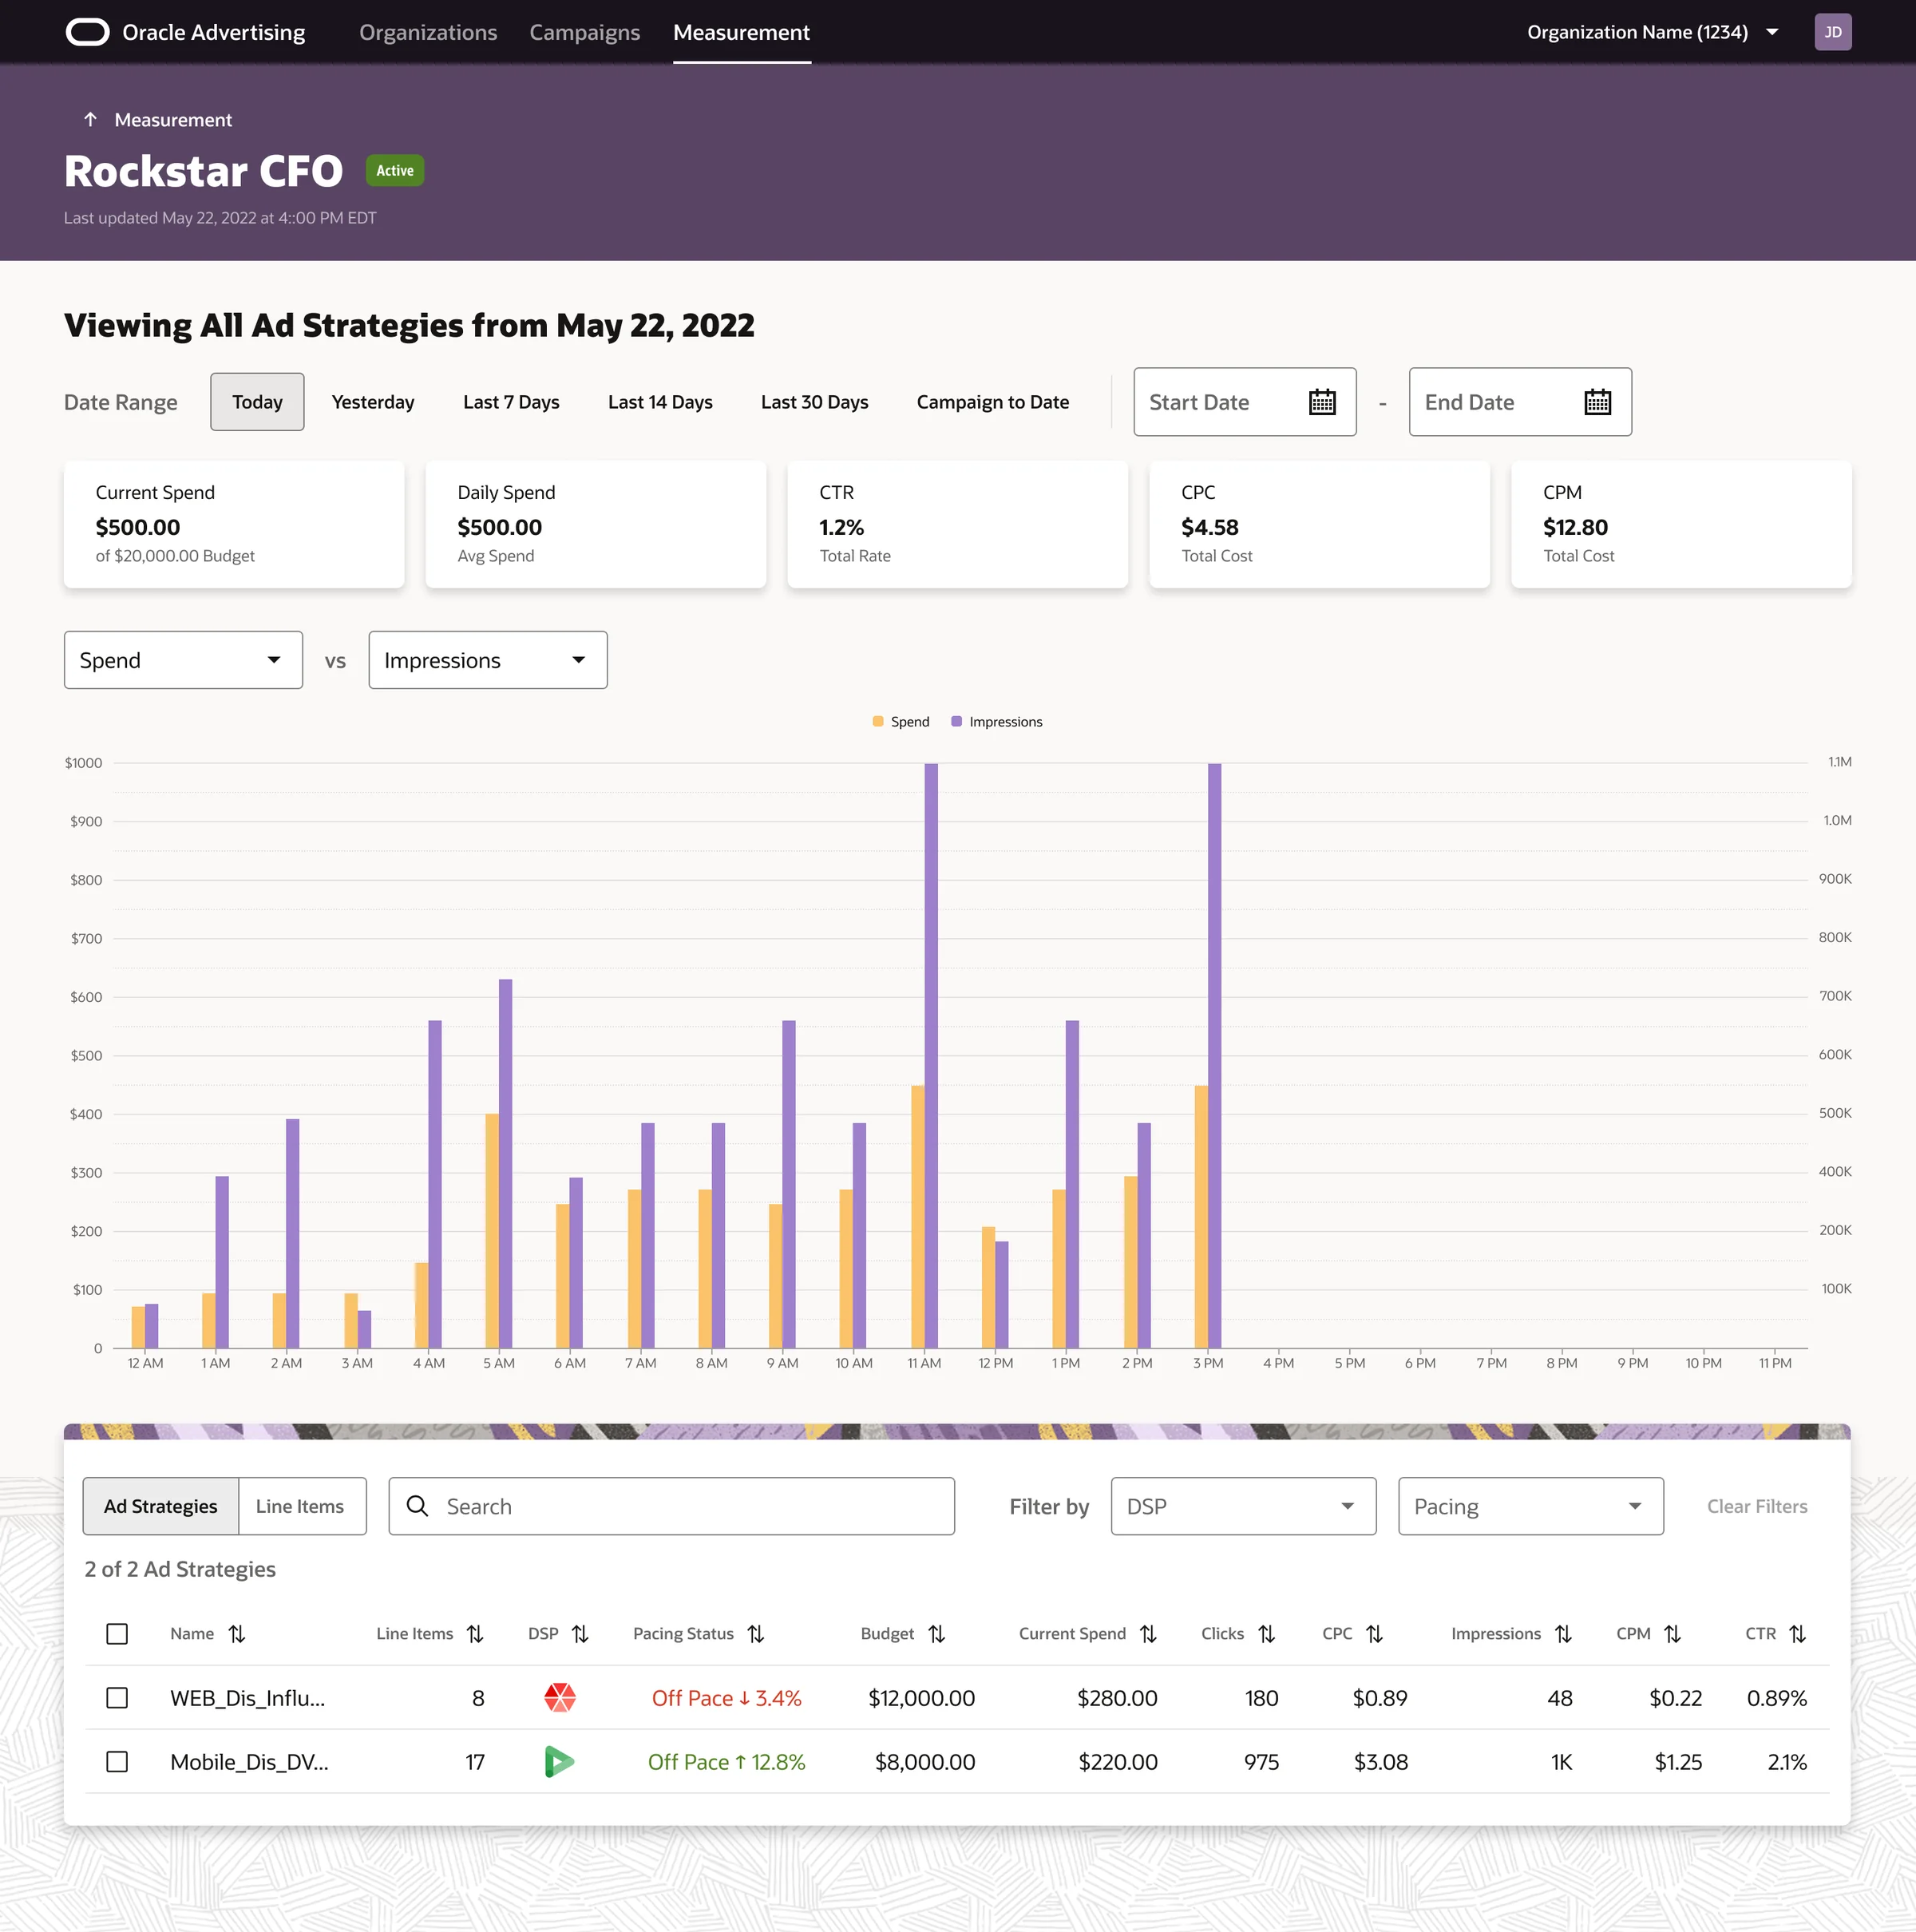The width and height of the screenshot is (1916, 1932).
Task: Sort by Impressions column arrows
Action: [x=1563, y=1633]
